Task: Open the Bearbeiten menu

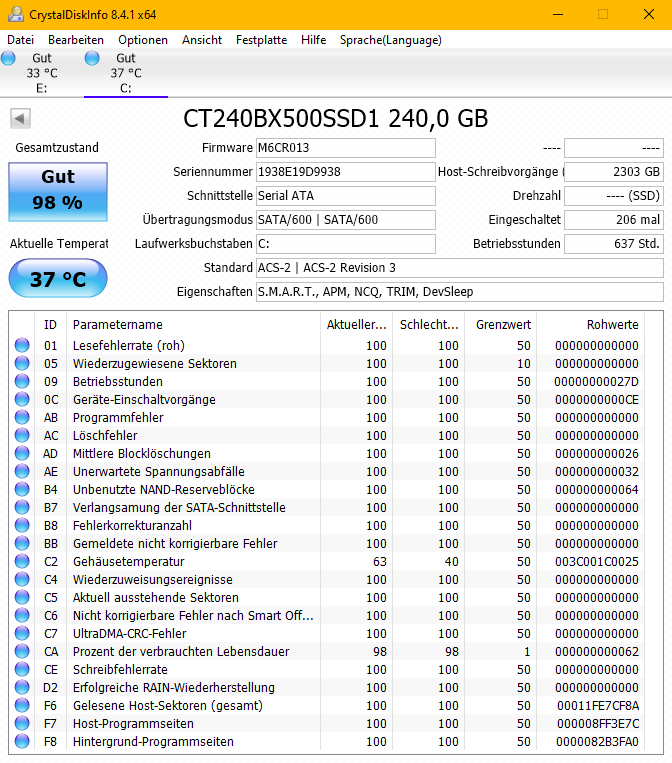Action: click(76, 40)
